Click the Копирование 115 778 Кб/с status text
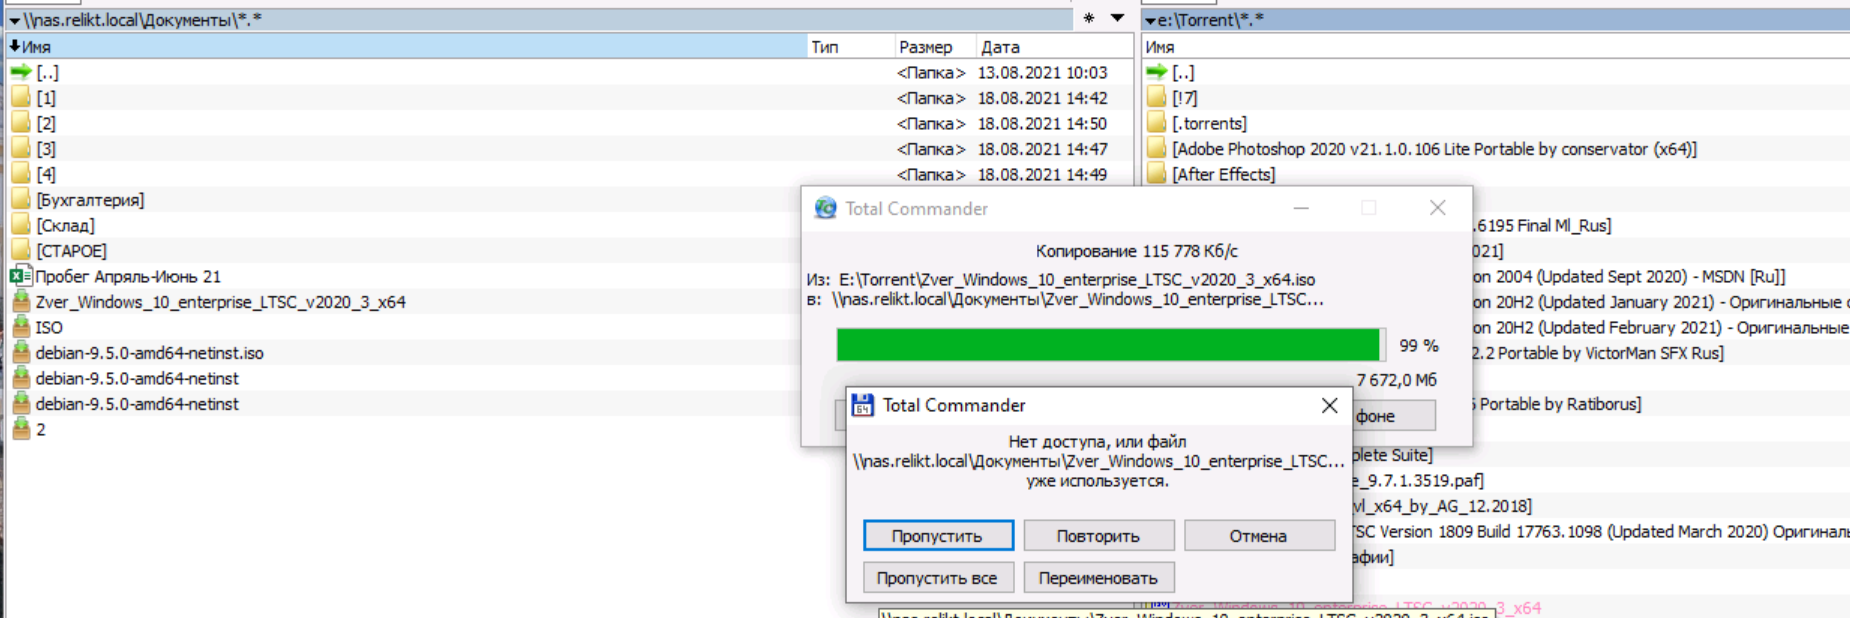This screenshot has width=1850, height=618. 1136,251
